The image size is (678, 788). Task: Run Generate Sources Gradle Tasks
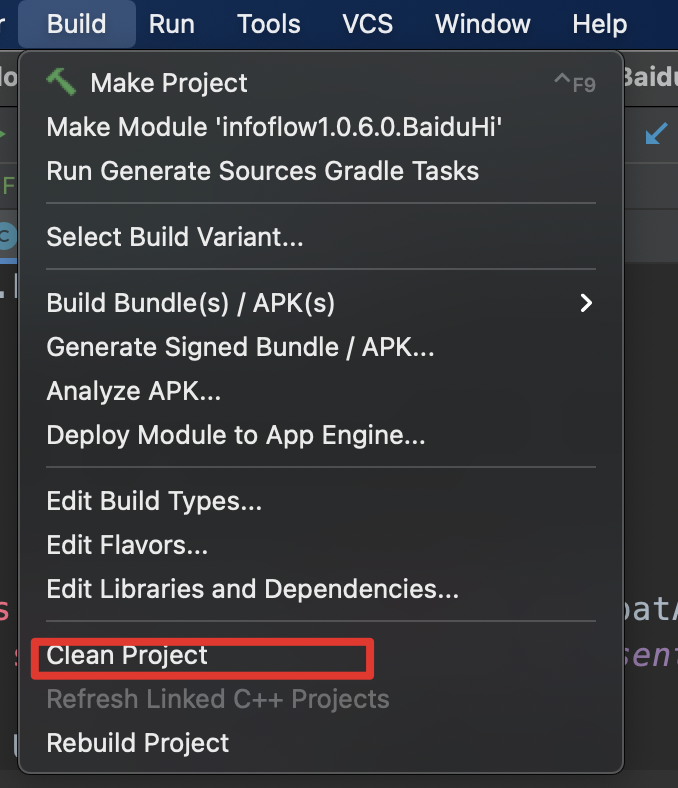point(263,171)
